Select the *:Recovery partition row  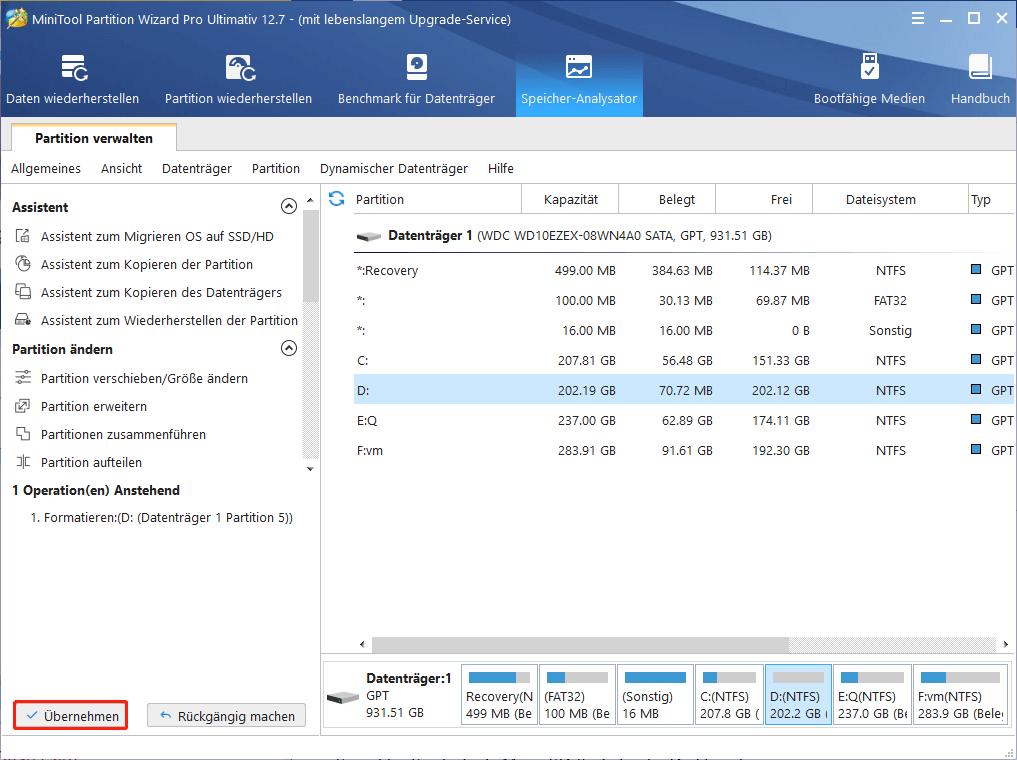click(684, 270)
